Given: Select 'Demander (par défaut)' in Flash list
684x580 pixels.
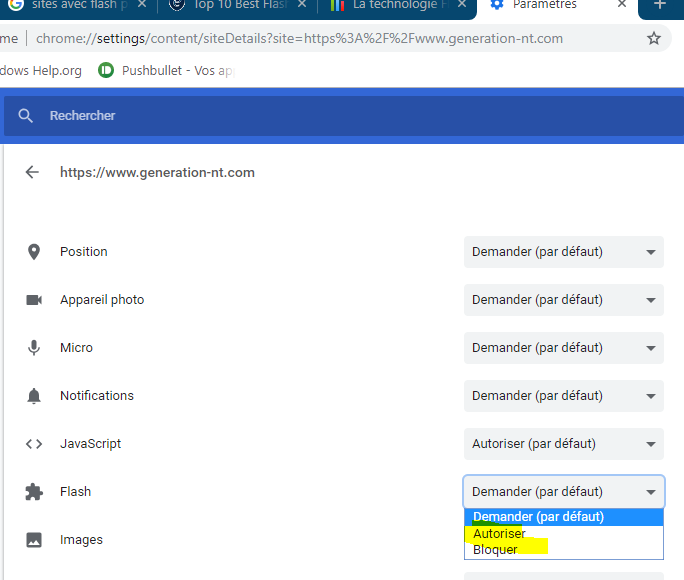Looking at the screenshot, I should [564, 517].
